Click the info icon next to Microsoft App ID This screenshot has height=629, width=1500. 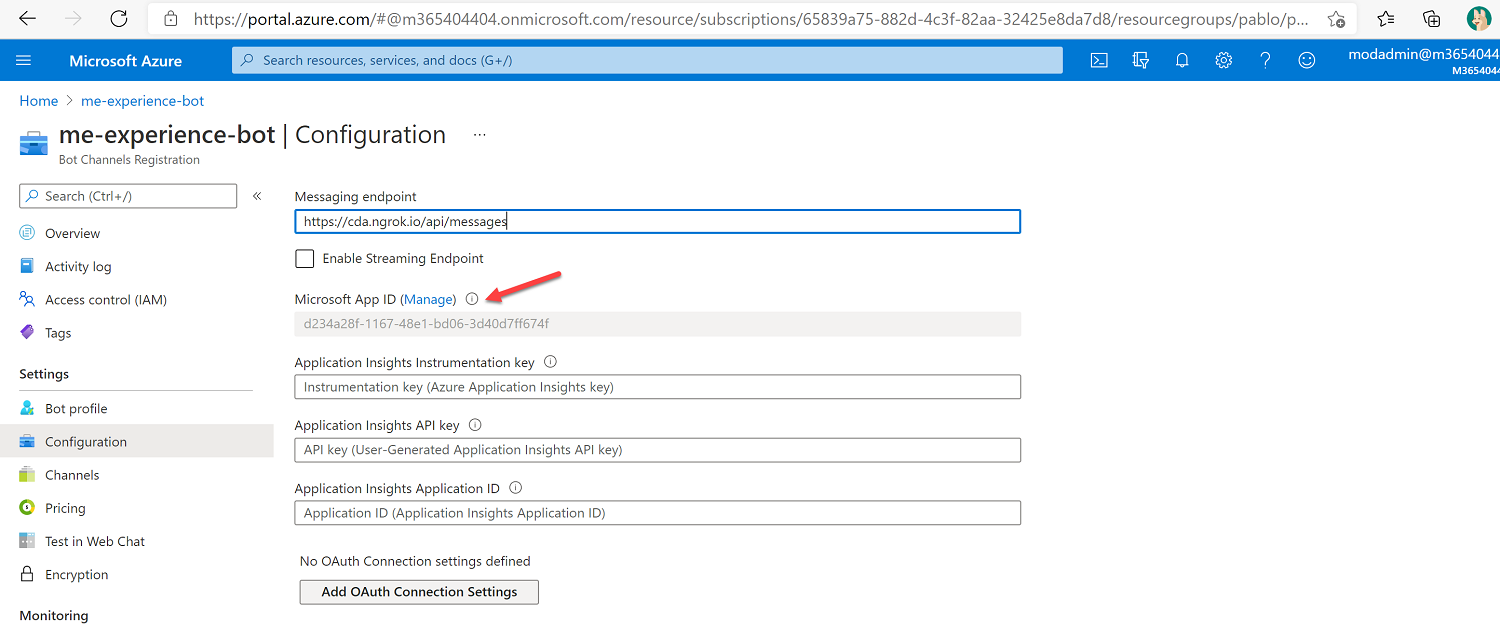tap(472, 299)
